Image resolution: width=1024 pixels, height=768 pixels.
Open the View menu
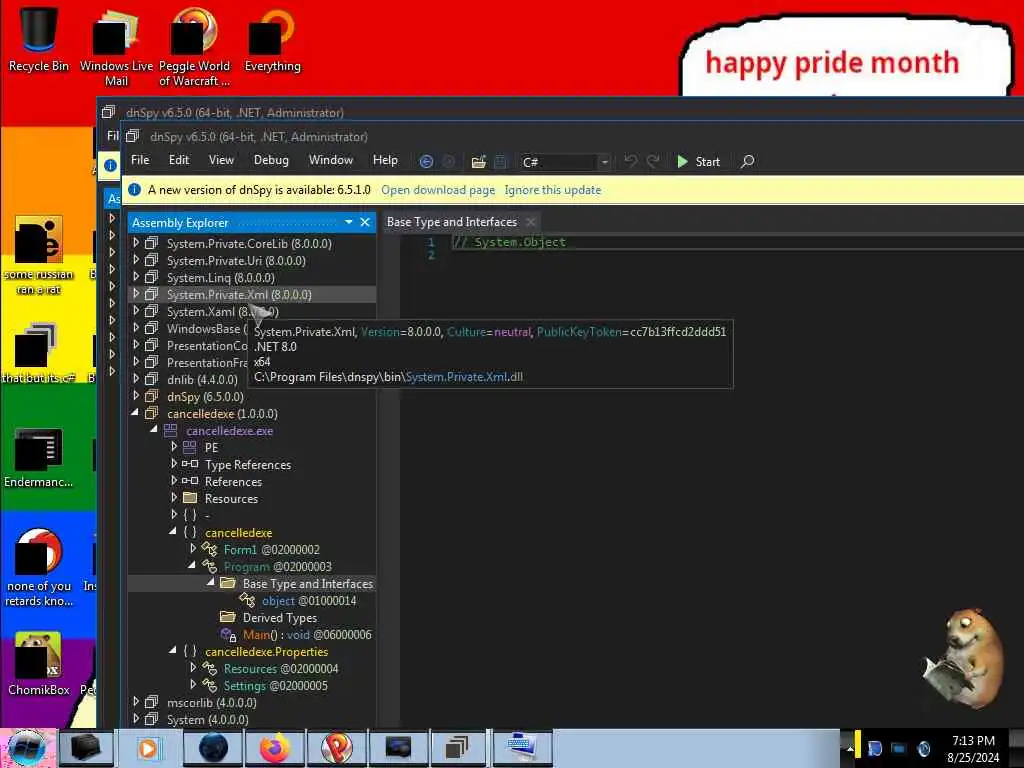pyautogui.click(x=221, y=160)
